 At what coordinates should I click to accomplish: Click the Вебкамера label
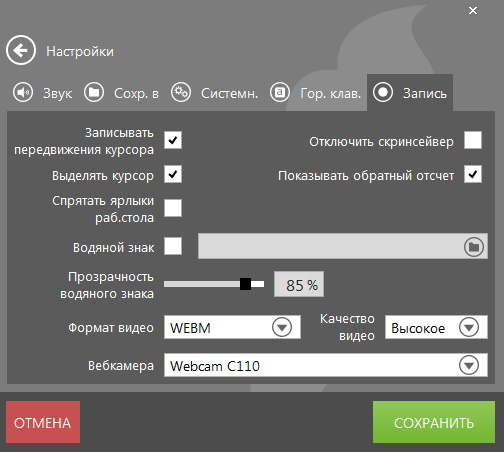point(121,366)
